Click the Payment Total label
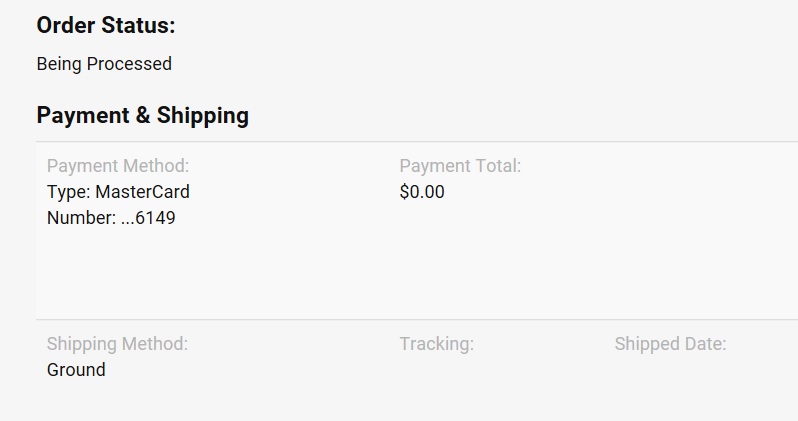798x421 pixels. coord(460,166)
